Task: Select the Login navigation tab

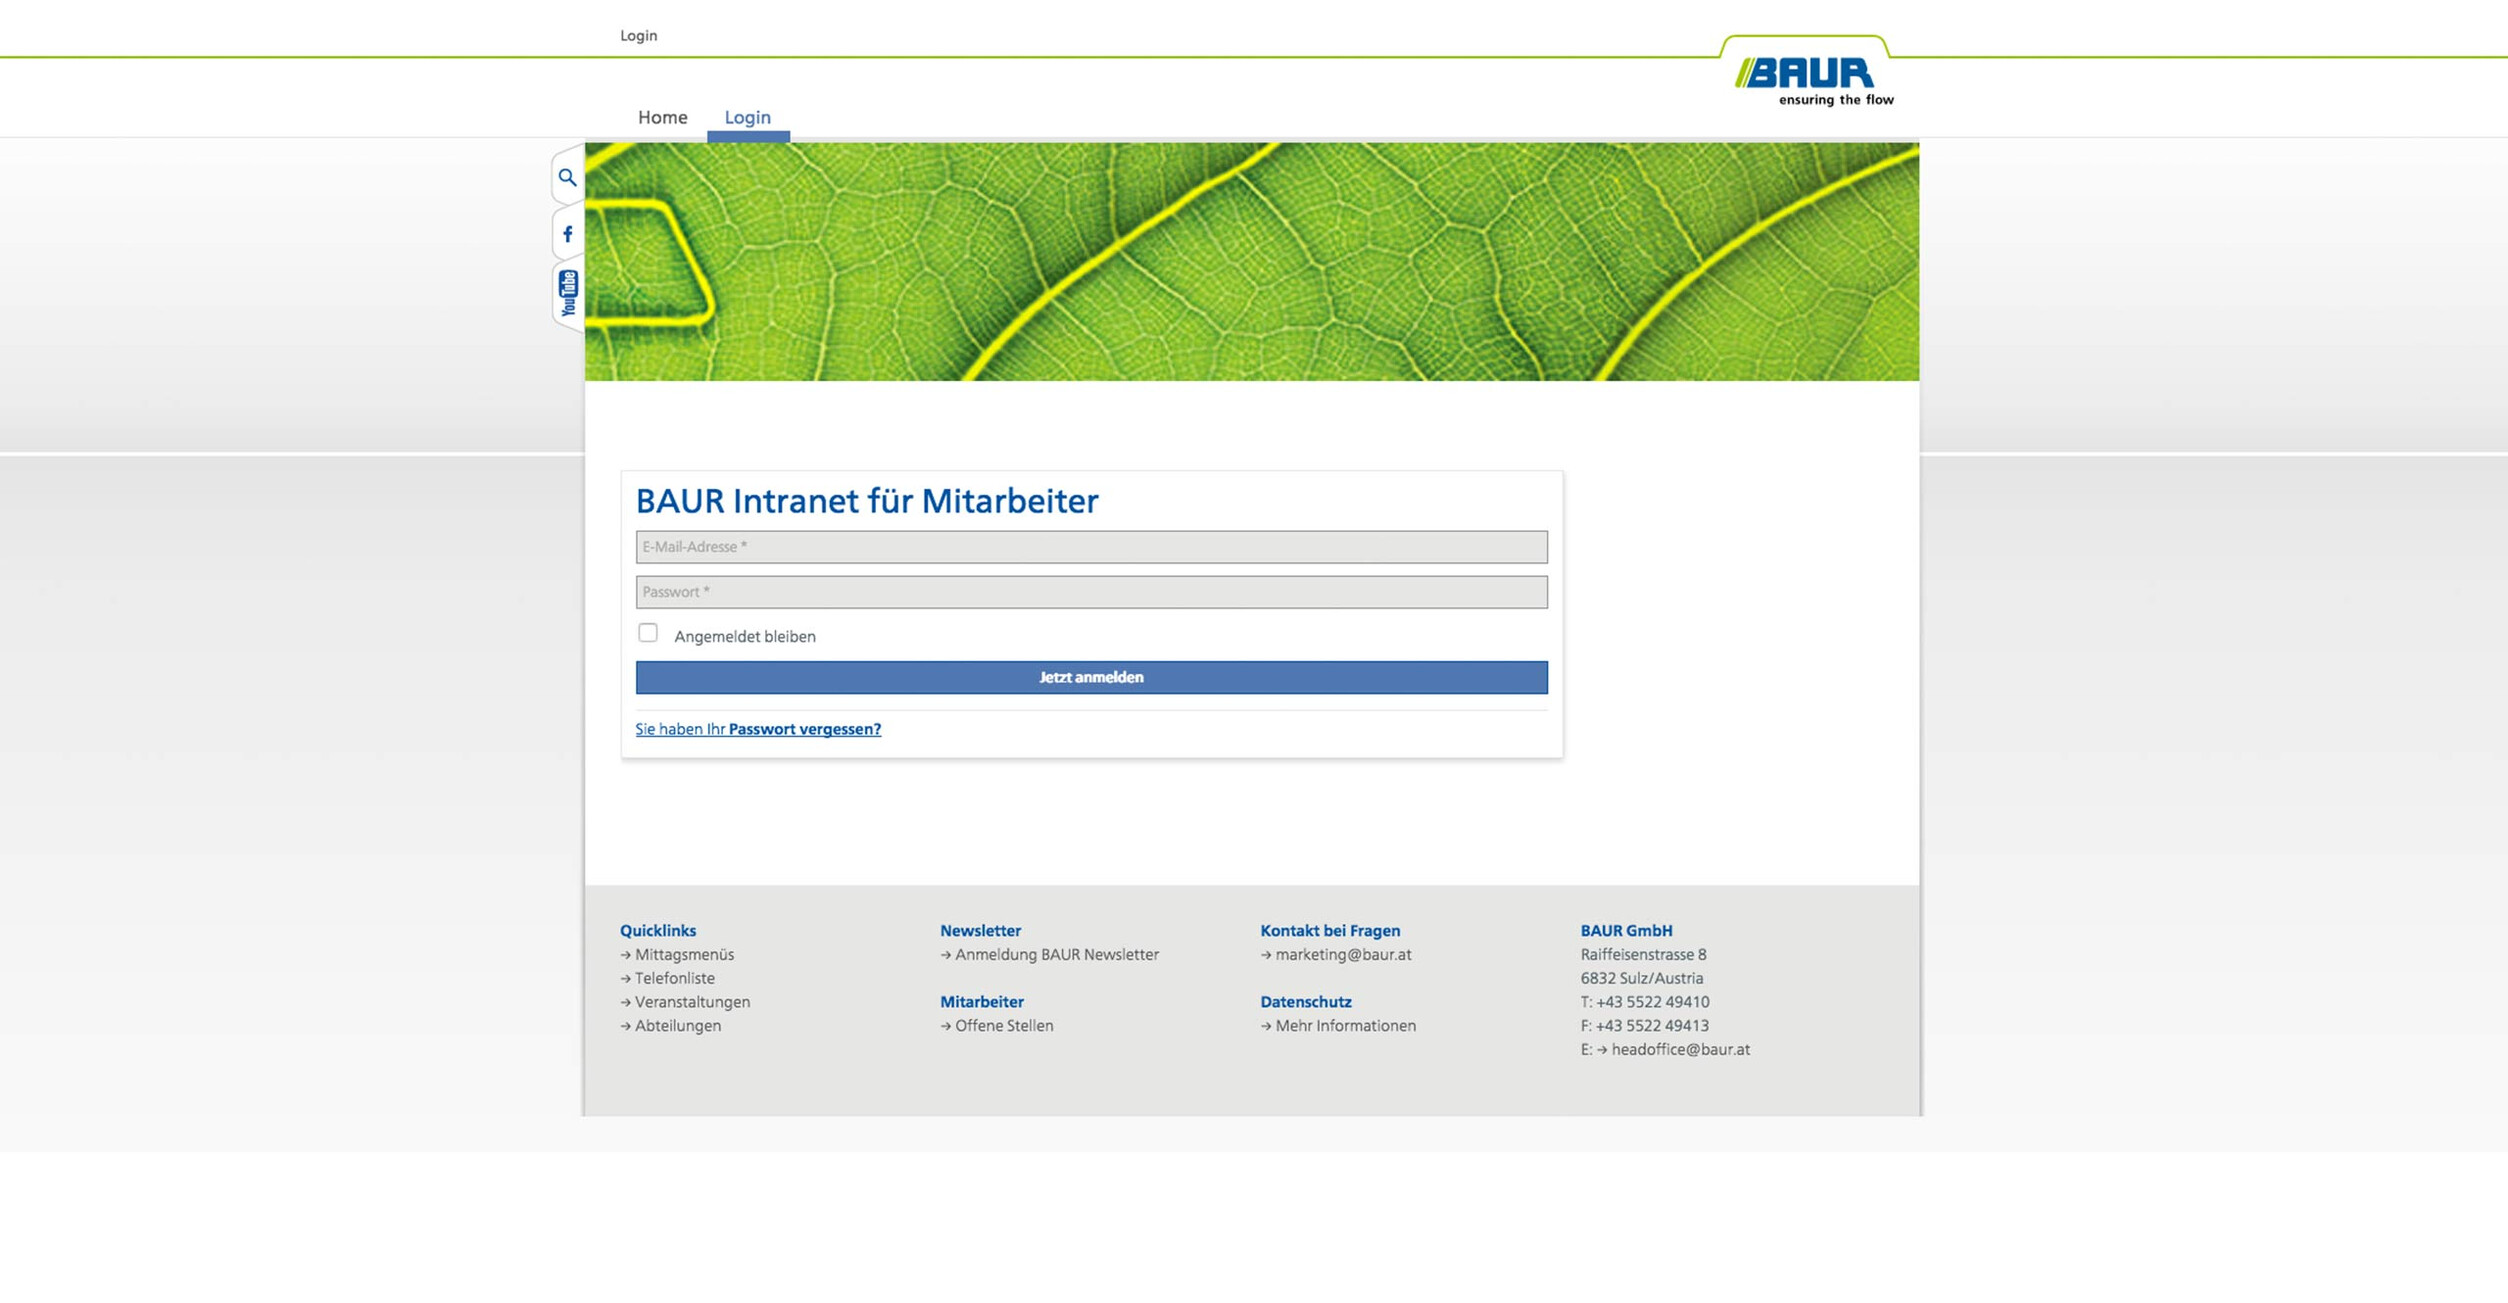Action: pyautogui.click(x=748, y=117)
